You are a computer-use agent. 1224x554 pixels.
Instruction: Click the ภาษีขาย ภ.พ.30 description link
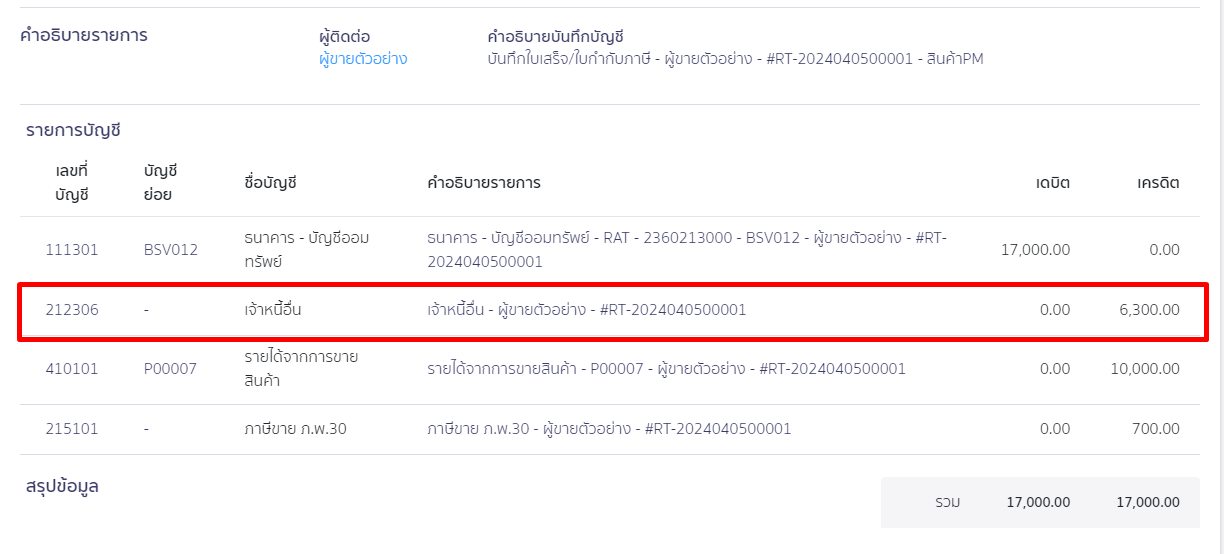[x=609, y=429]
